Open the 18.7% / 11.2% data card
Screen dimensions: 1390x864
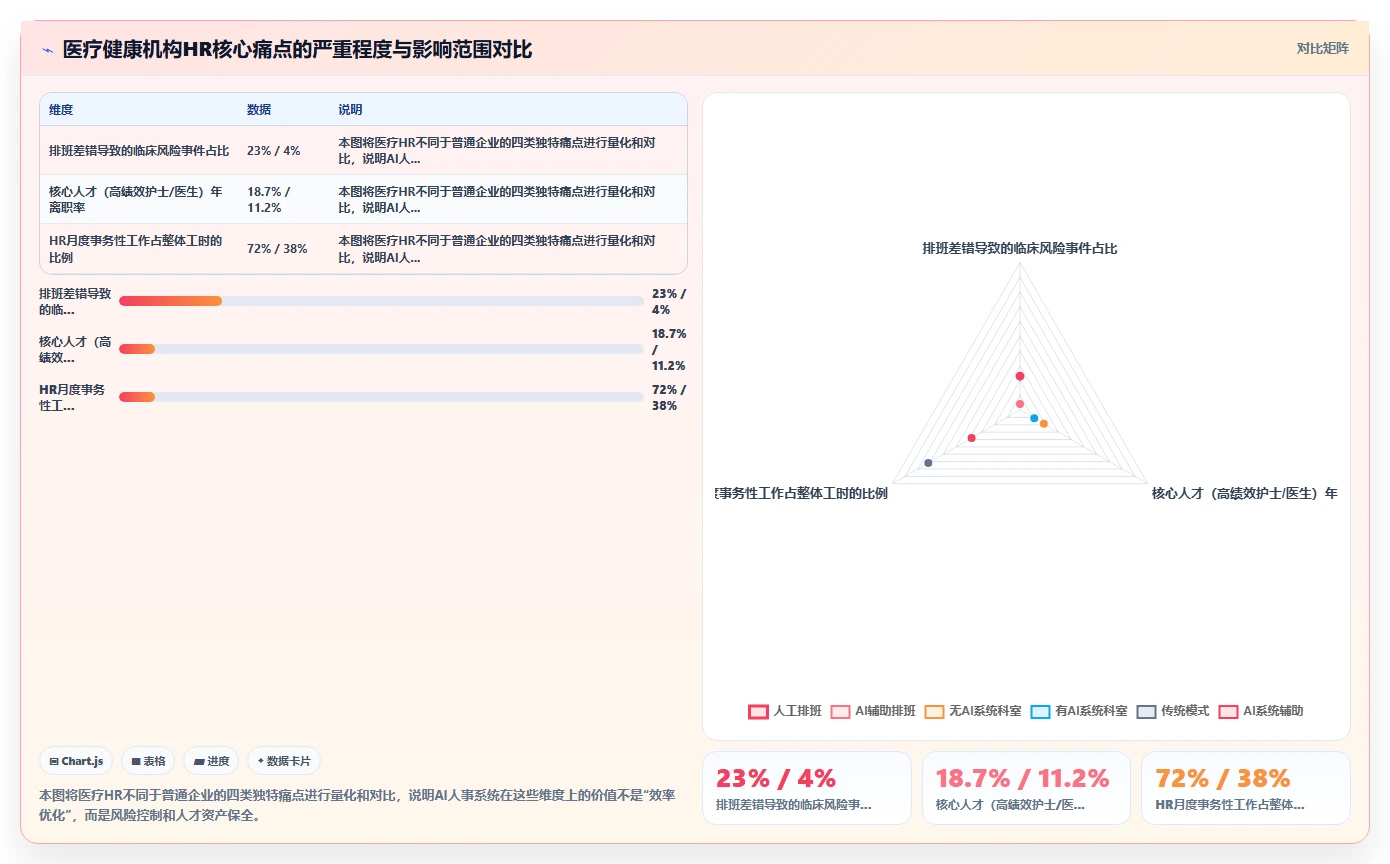tap(1026, 788)
